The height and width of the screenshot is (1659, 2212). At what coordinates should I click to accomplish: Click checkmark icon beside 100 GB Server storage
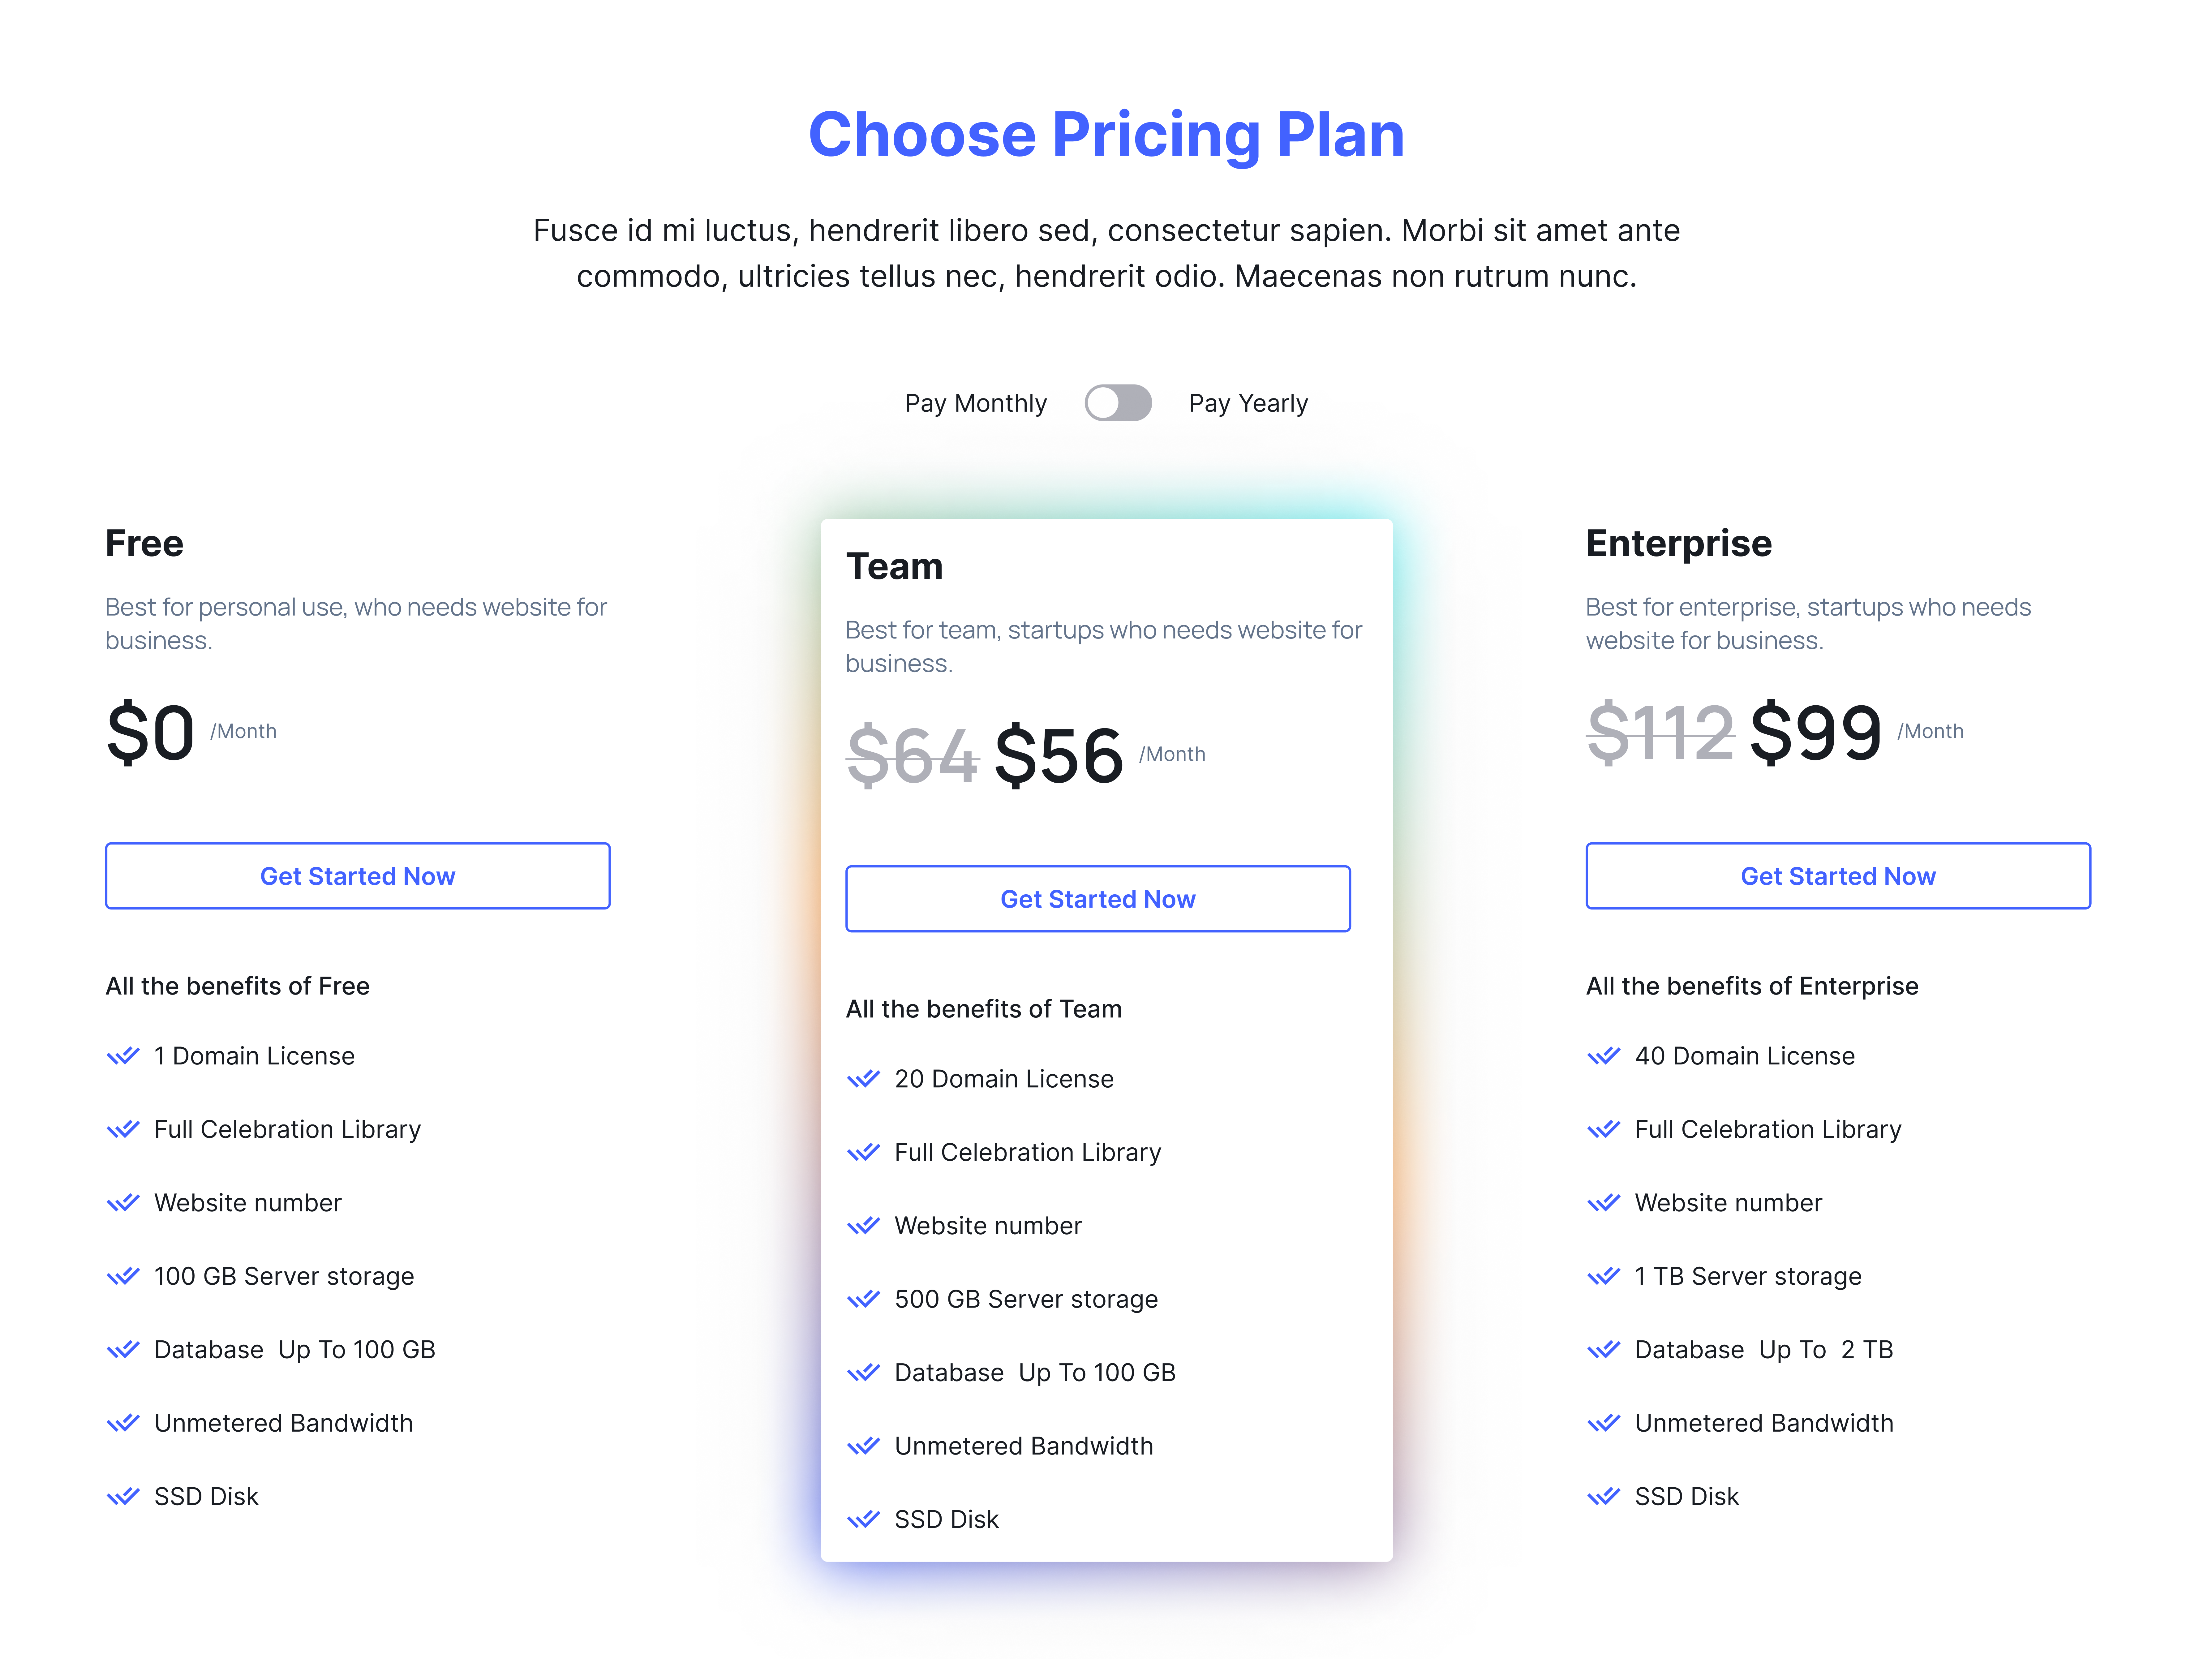pyautogui.click(x=123, y=1276)
